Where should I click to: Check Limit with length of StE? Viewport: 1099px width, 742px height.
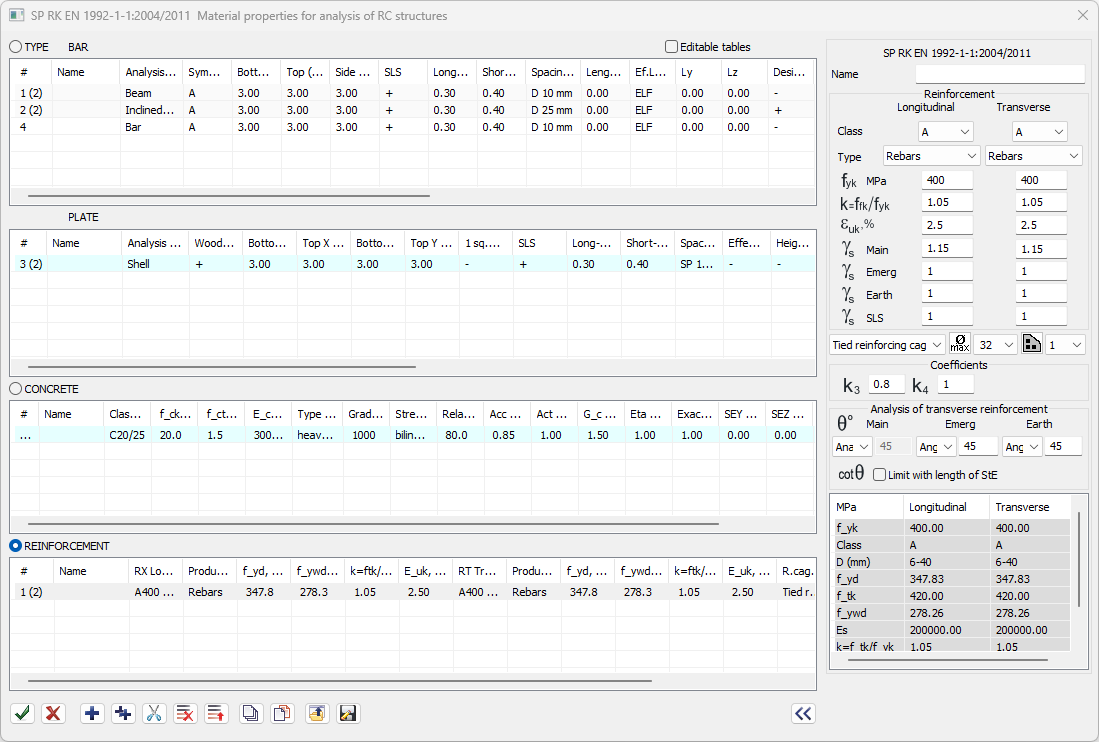coord(880,474)
